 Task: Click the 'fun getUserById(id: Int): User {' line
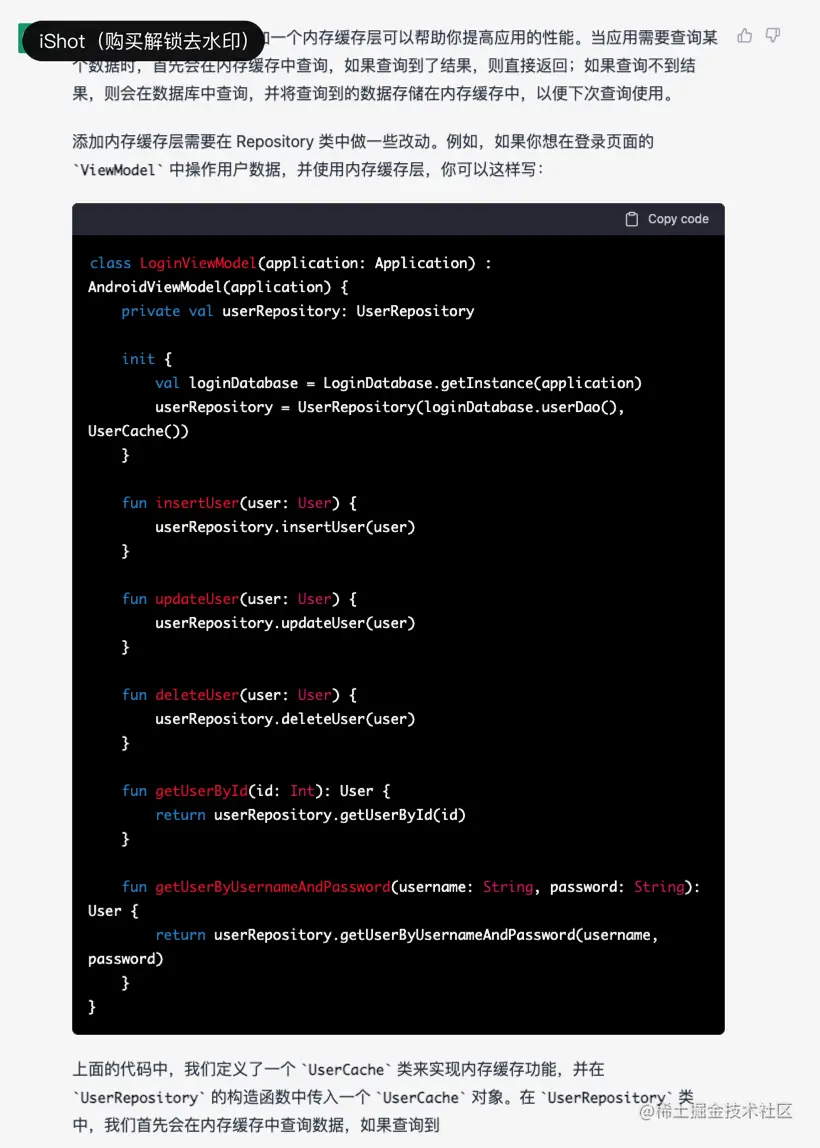256,791
